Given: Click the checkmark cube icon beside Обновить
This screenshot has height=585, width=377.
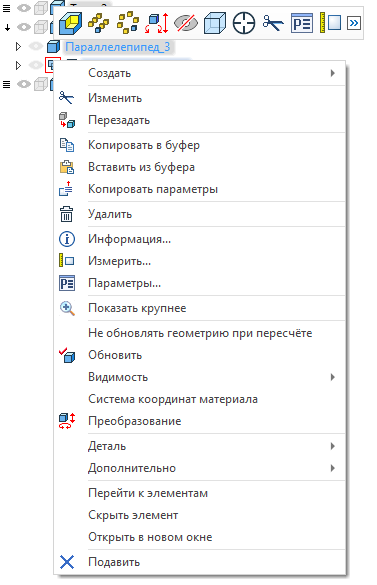Looking at the screenshot, I should point(67,355).
